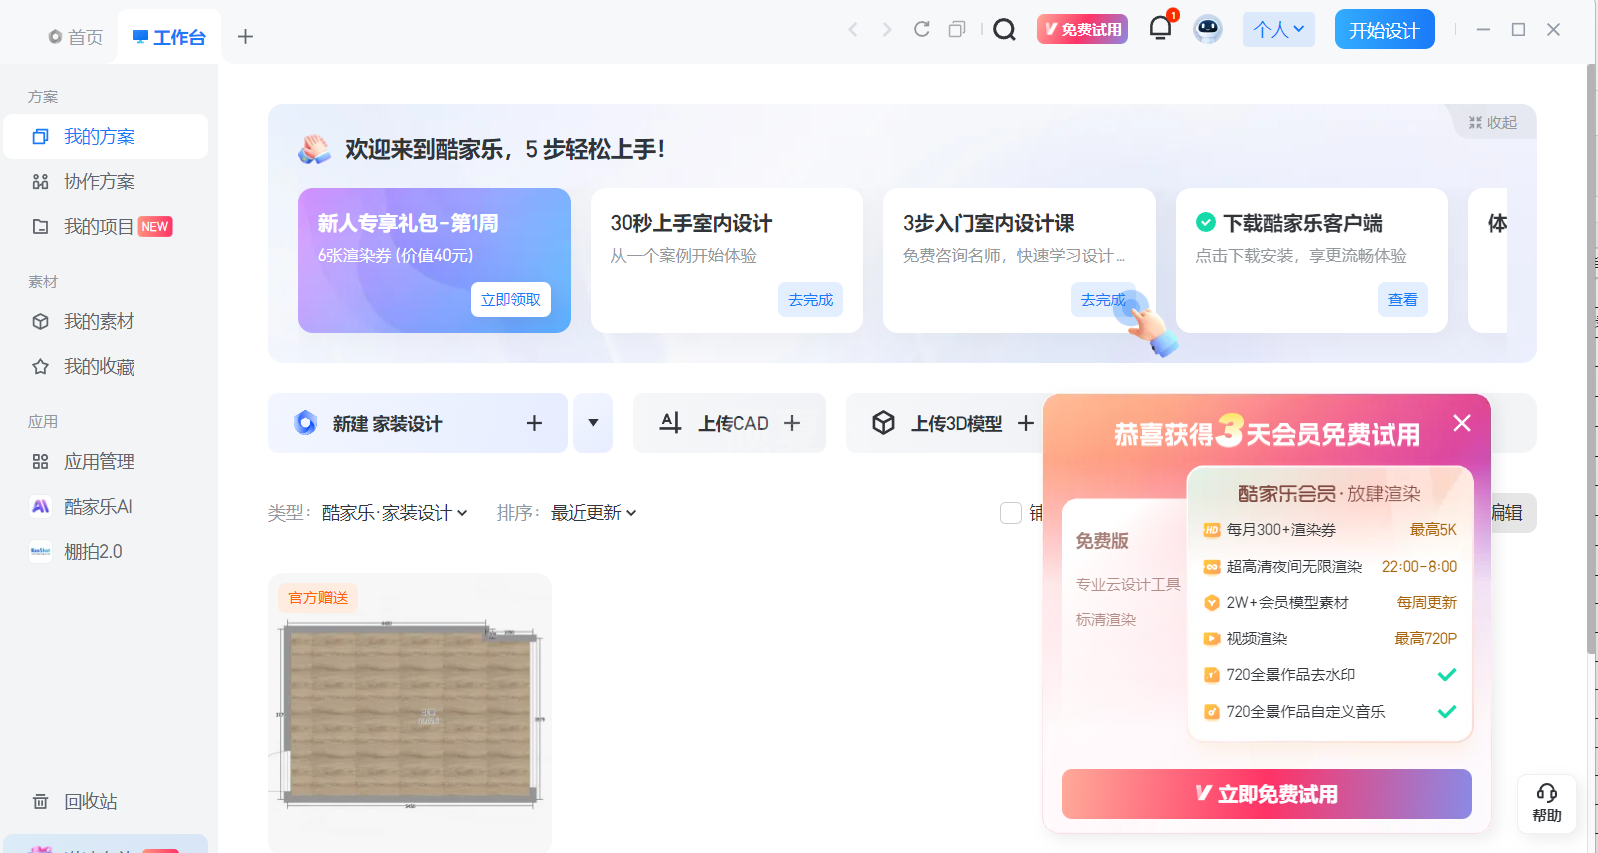This screenshot has width=1598, height=853.
Task: Click the 酷家乐AI logo icon
Action: [x=40, y=506]
